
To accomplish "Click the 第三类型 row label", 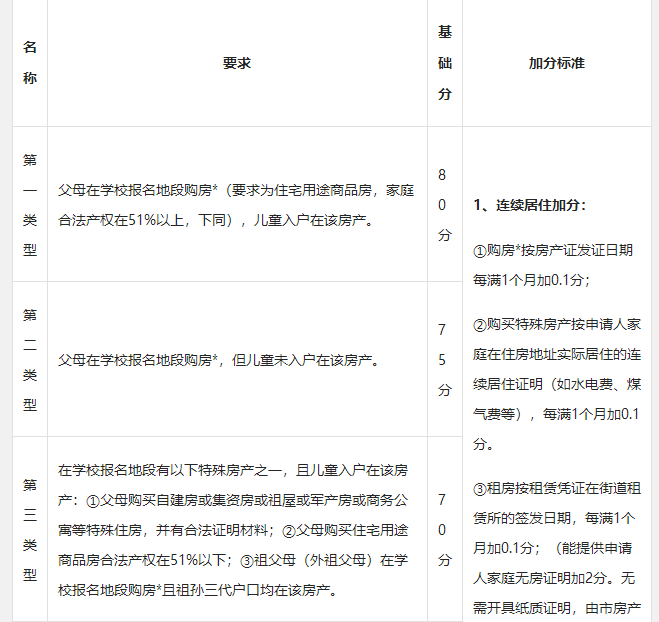I will click(30, 529).
